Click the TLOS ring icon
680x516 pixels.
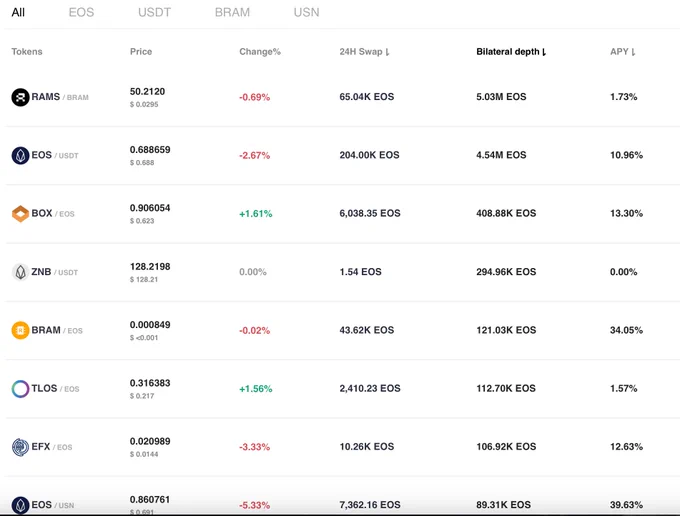20,389
